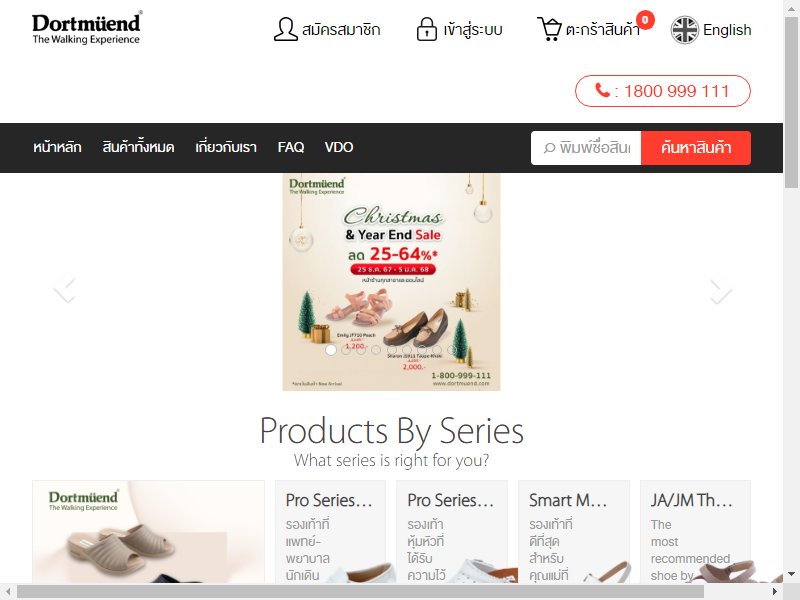Go to previous banner slide arrow
This screenshot has height=600, width=800.
65,289
